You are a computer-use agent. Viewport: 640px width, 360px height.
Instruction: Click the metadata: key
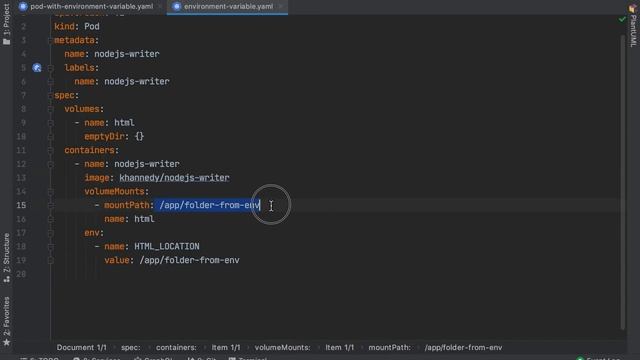(76, 40)
